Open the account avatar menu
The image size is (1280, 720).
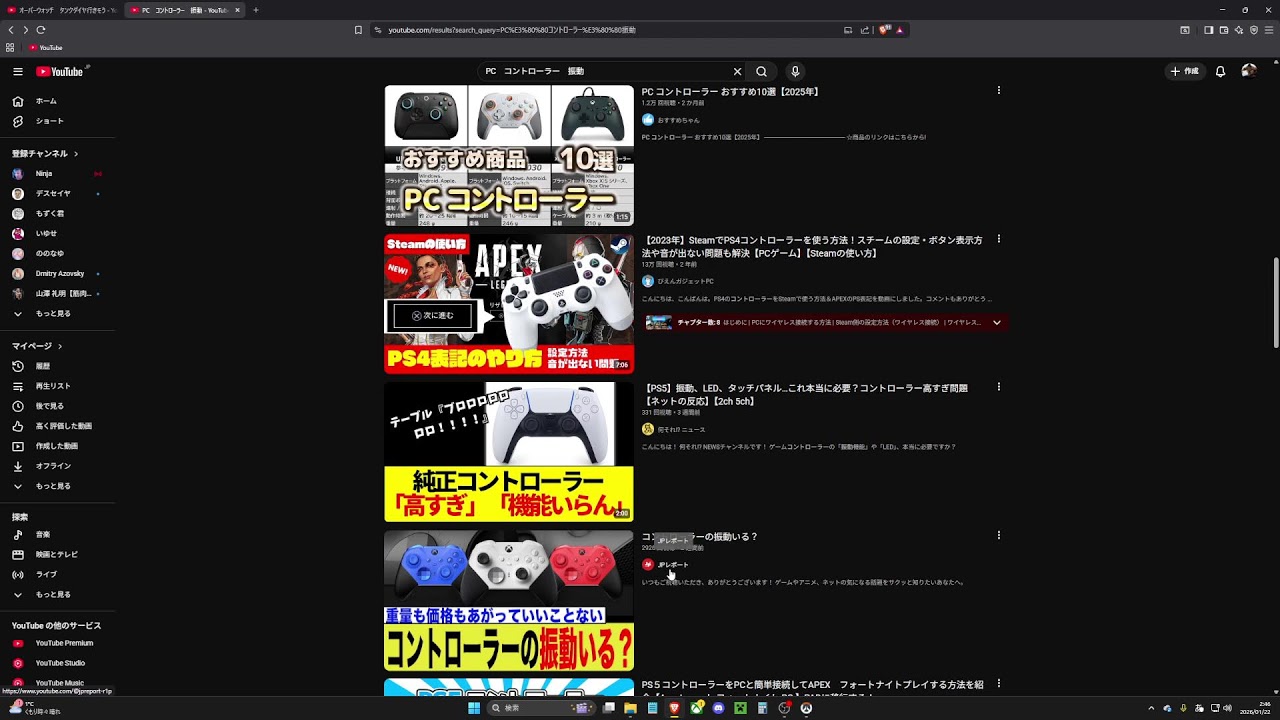1249,71
